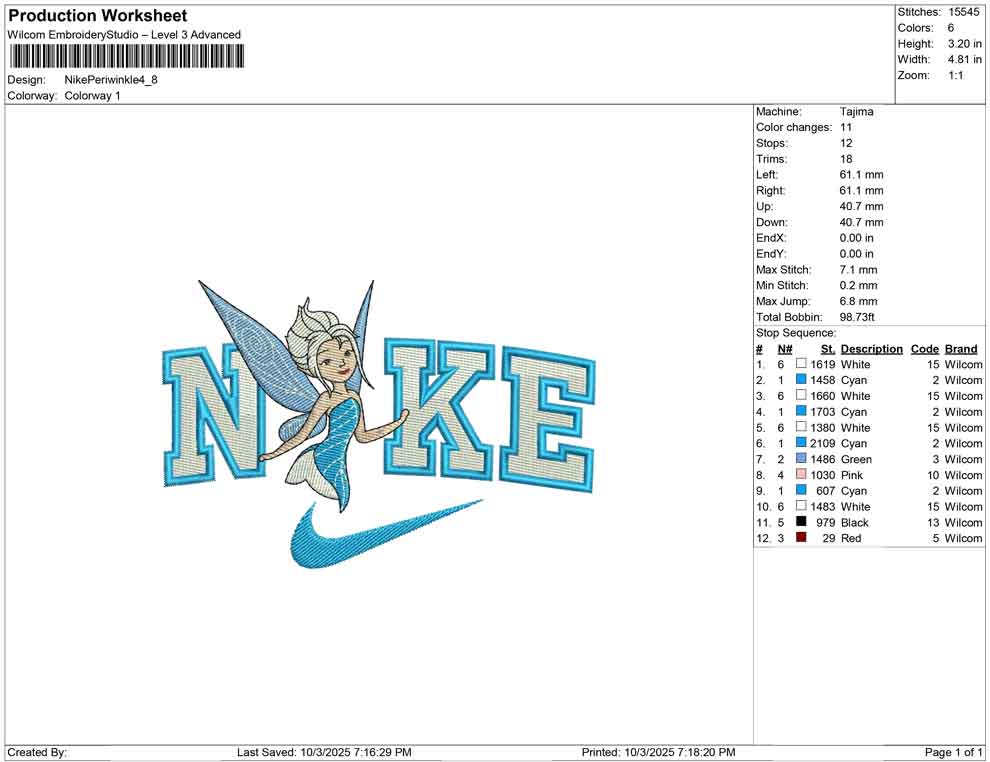The height and width of the screenshot is (762, 990).
Task: Click stitch count '607' in stop 9
Action: pyautogui.click(x=825, y=491)
